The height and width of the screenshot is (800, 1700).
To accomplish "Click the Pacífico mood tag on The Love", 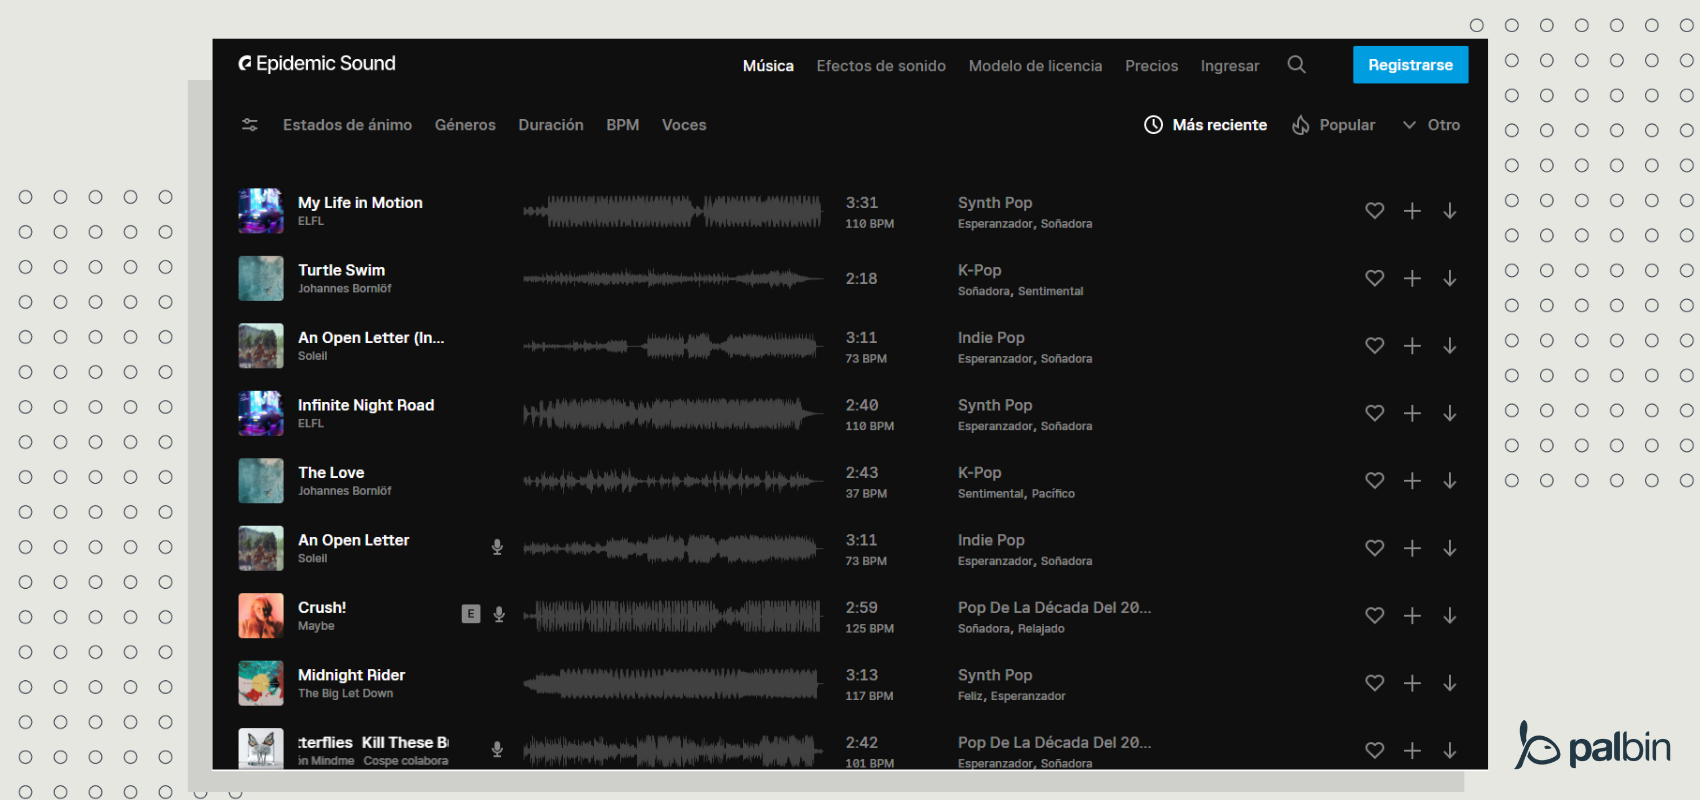I will [1053, 494].
